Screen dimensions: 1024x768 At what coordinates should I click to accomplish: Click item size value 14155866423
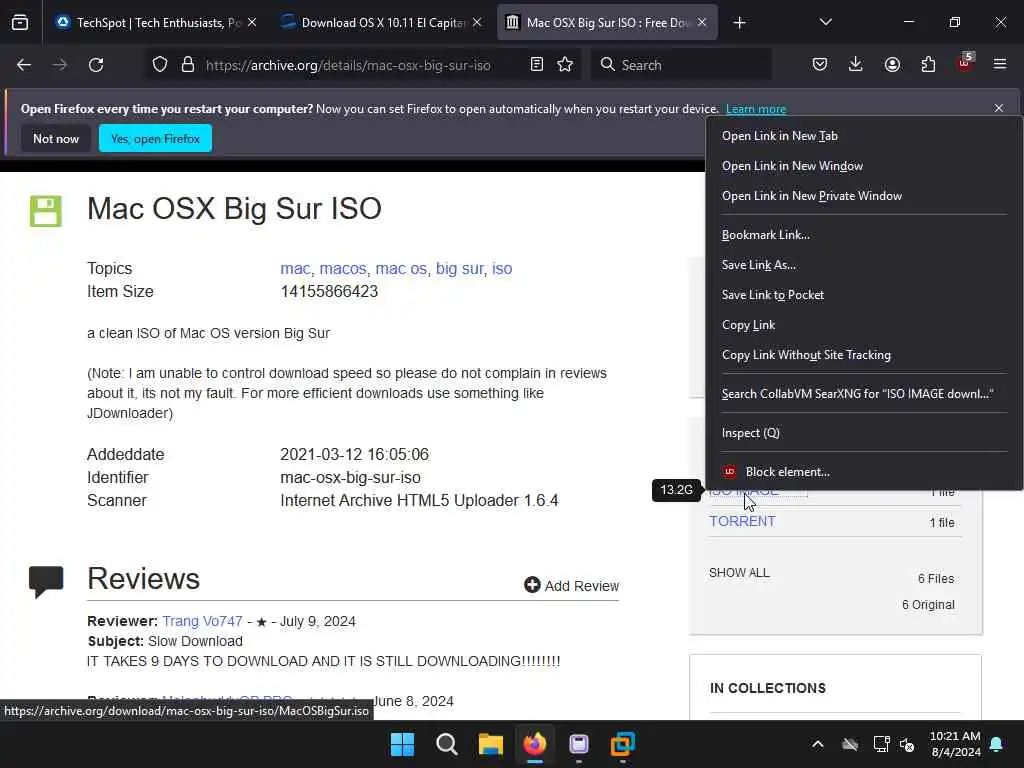point(329,291)
